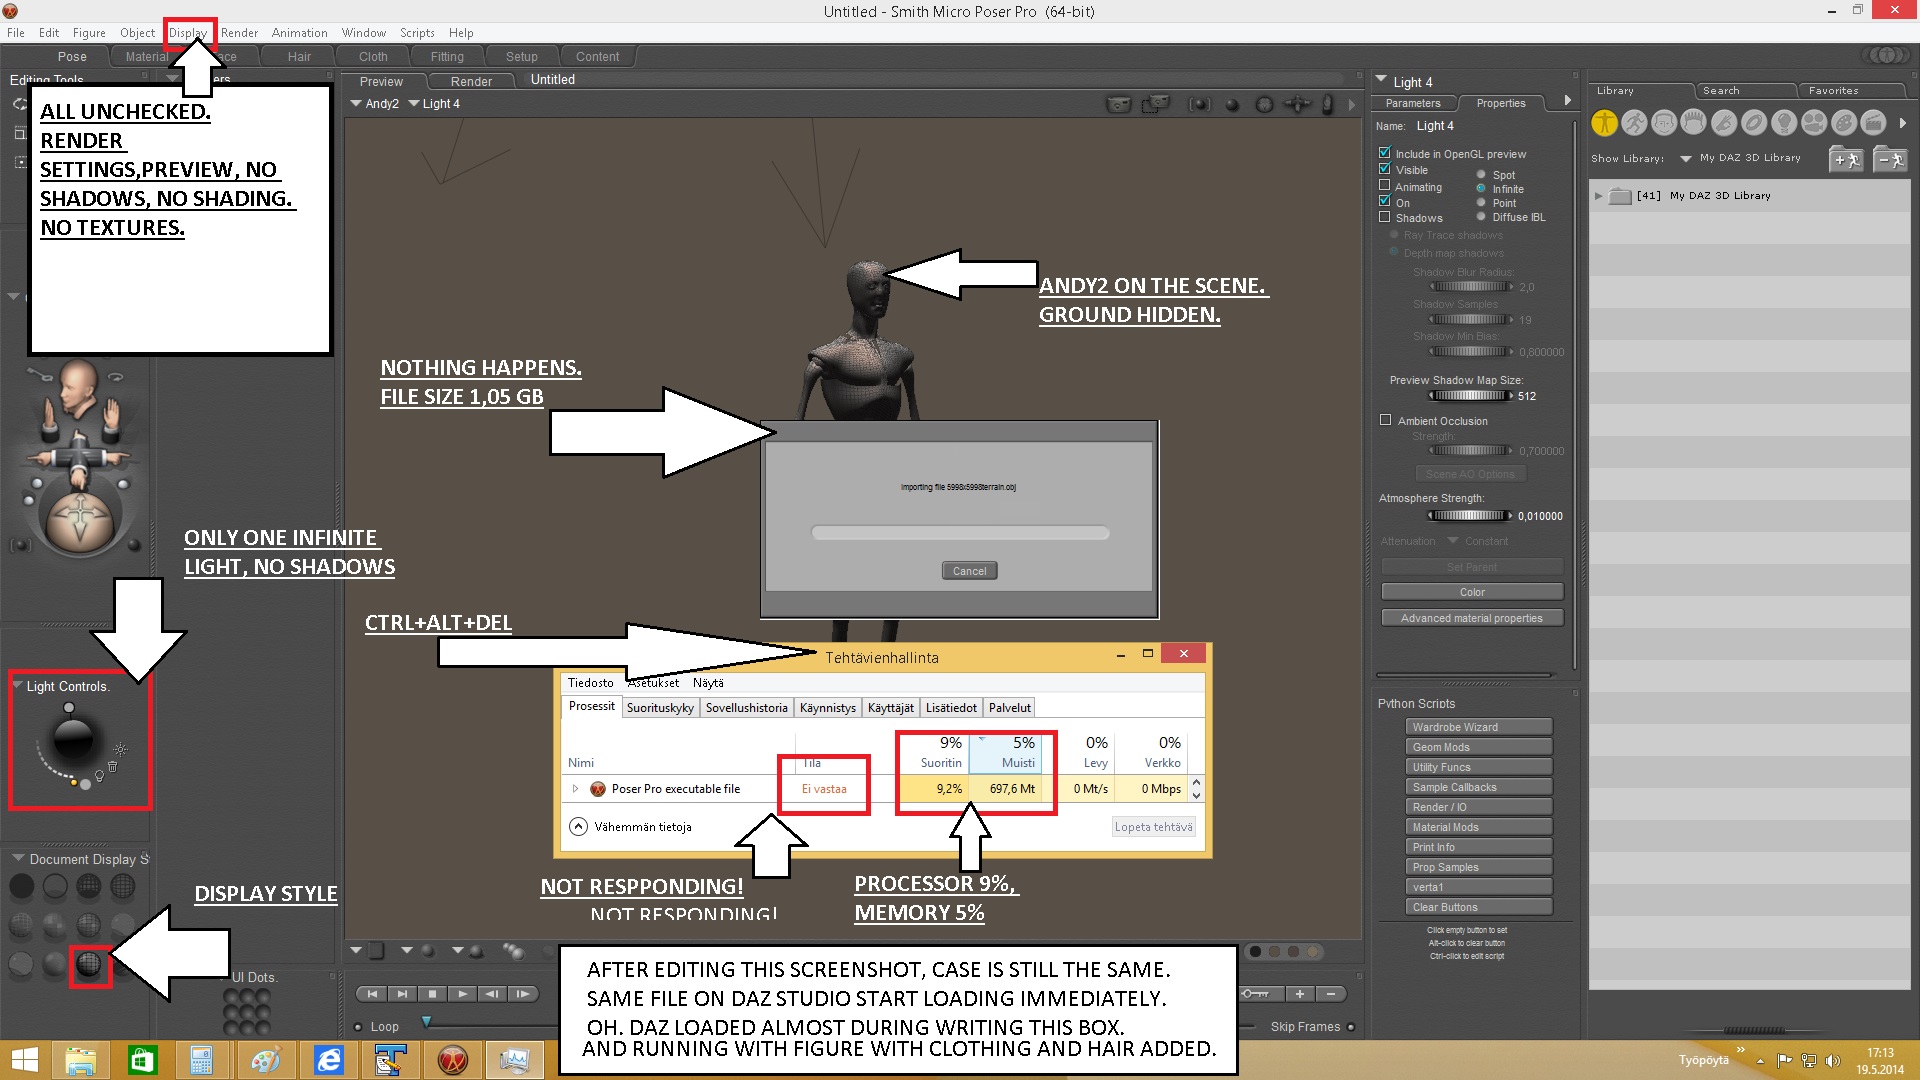Click the add-to-library folder plus icon
Image resolution: width=1920 pixels, height=1080 pixels.
pos(1845,159)
